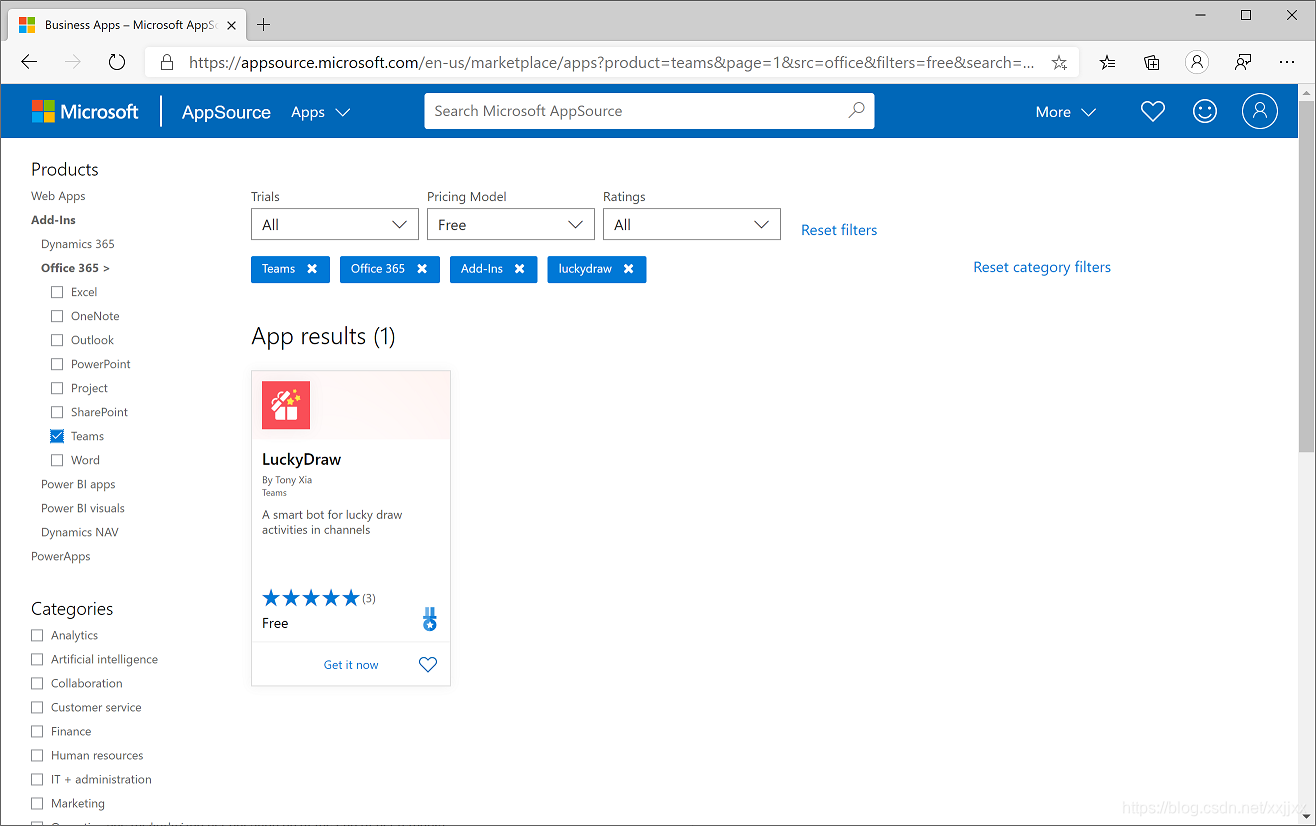
Task: Click the LuckyDraw badge medal icon
Action: pyautogui.click(x=430, y=619)
